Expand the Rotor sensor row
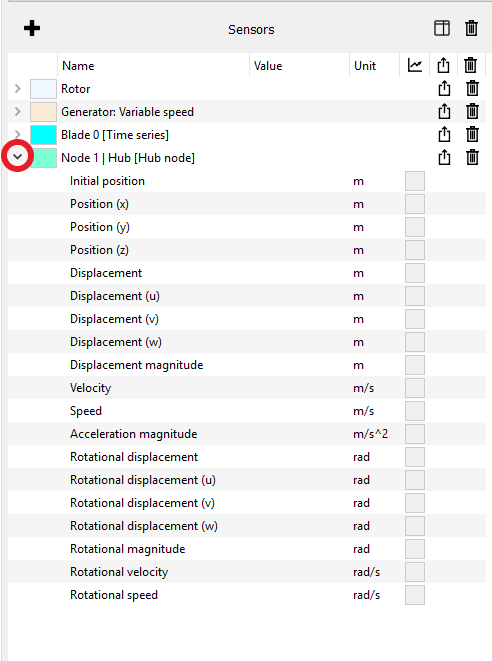The image size is (492, 661). coord(18,89)
